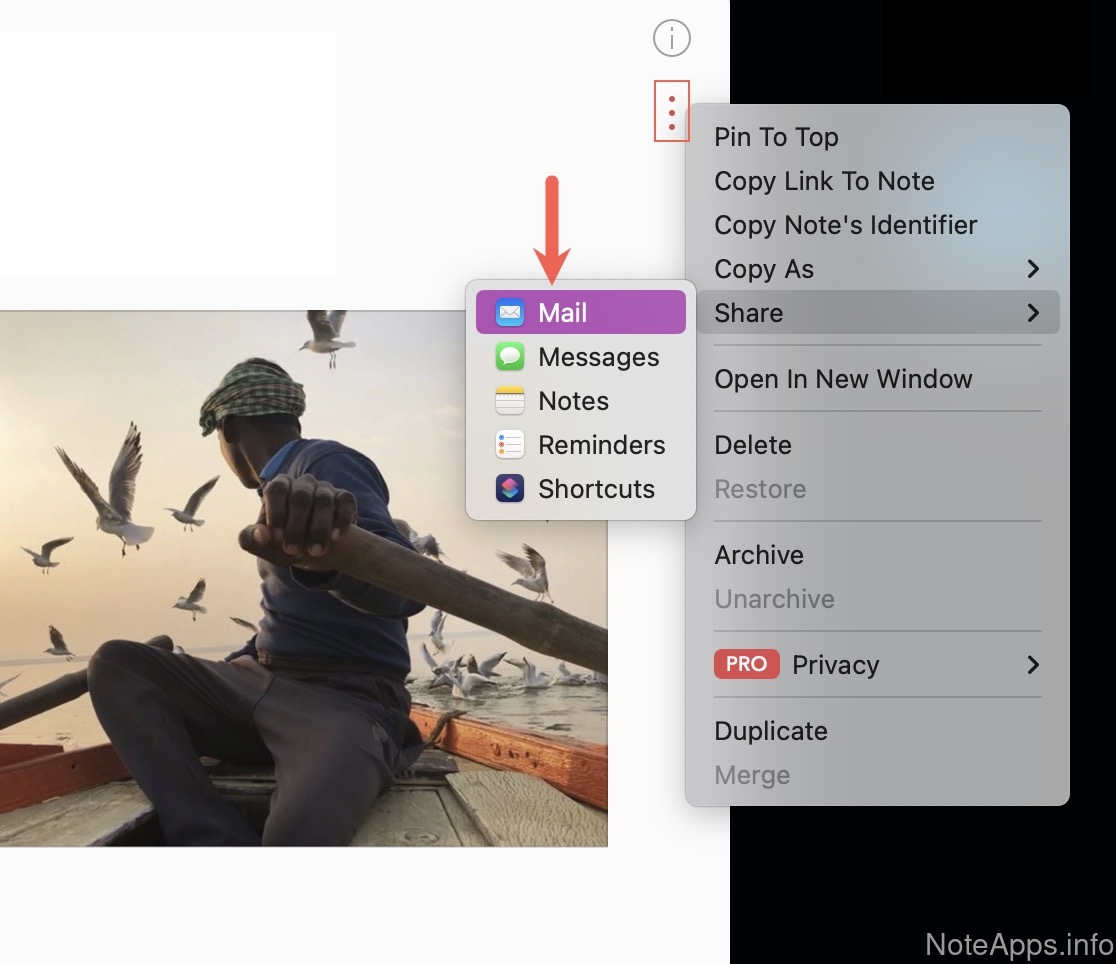The image size is (1116, 964).
Task: Select Copy Note's Identifier
Action: [x=845, y=225]
